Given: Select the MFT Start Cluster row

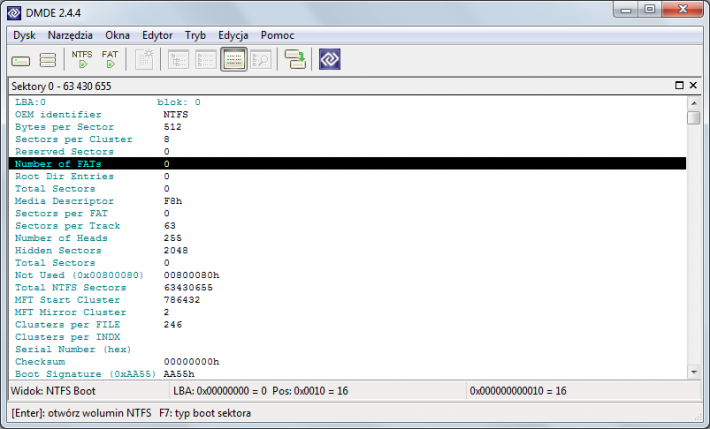Looking at the screenshot, I should tap(347, 300).
